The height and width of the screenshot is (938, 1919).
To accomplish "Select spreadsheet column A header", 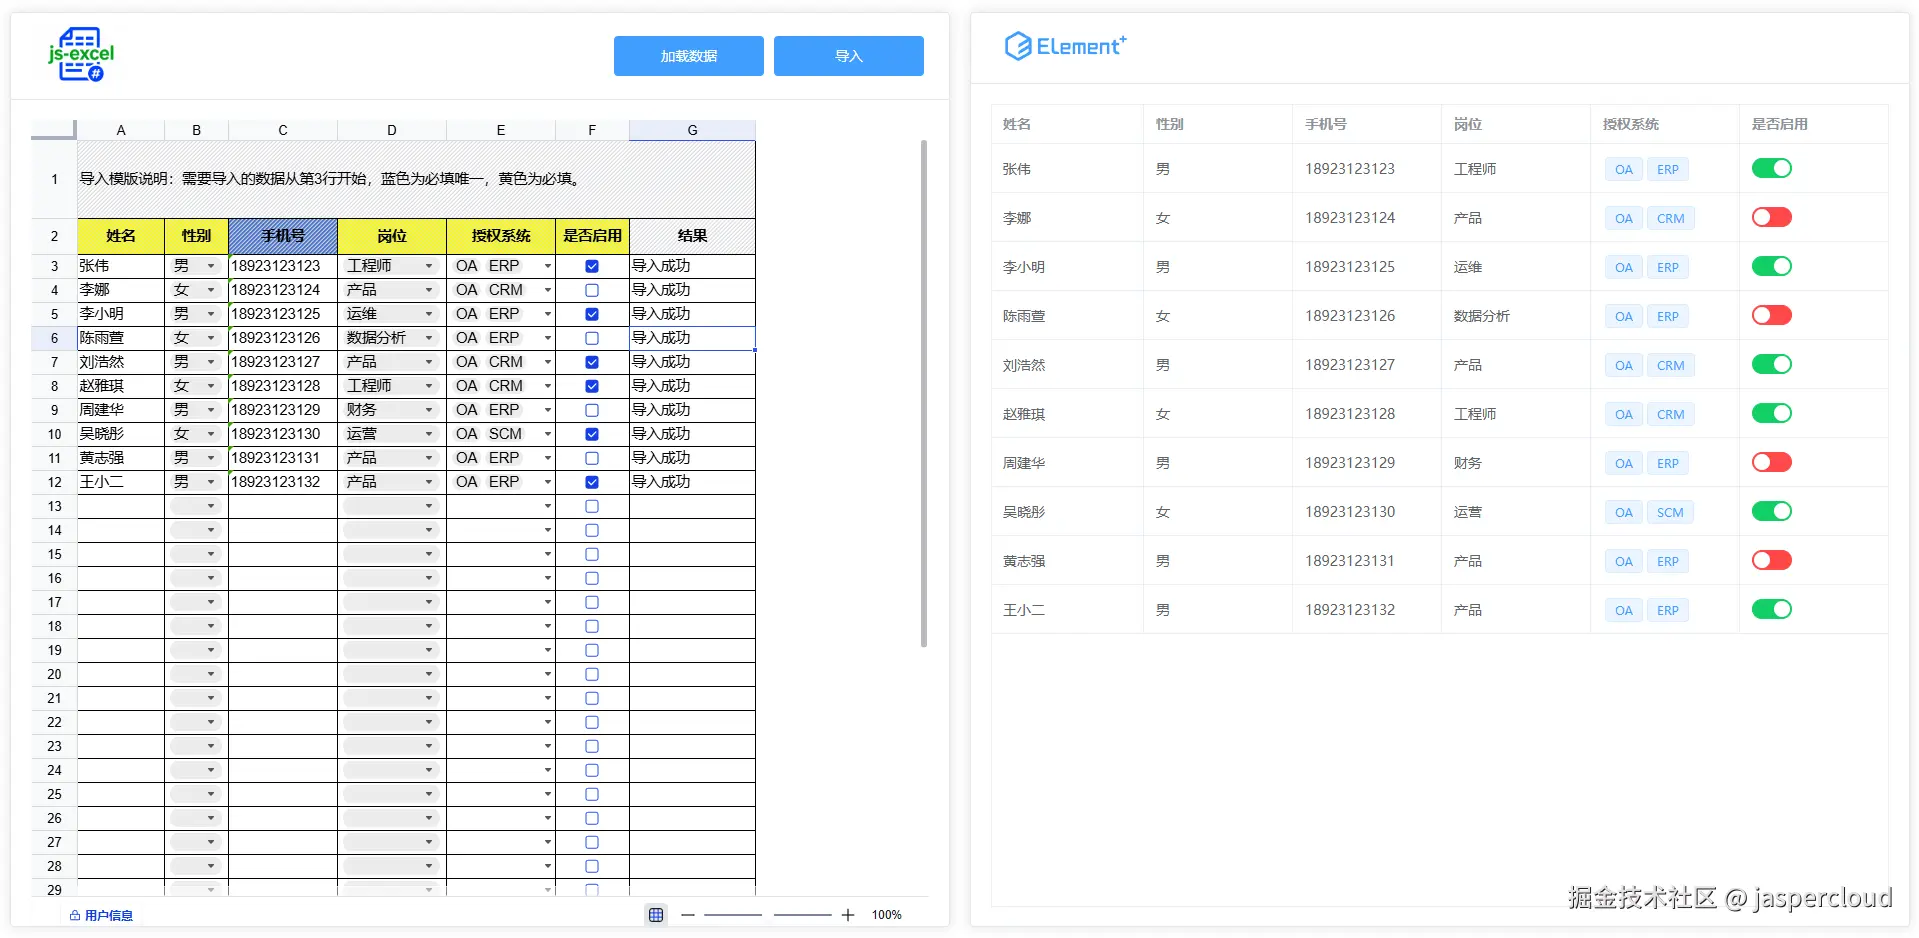I will 121,130.
